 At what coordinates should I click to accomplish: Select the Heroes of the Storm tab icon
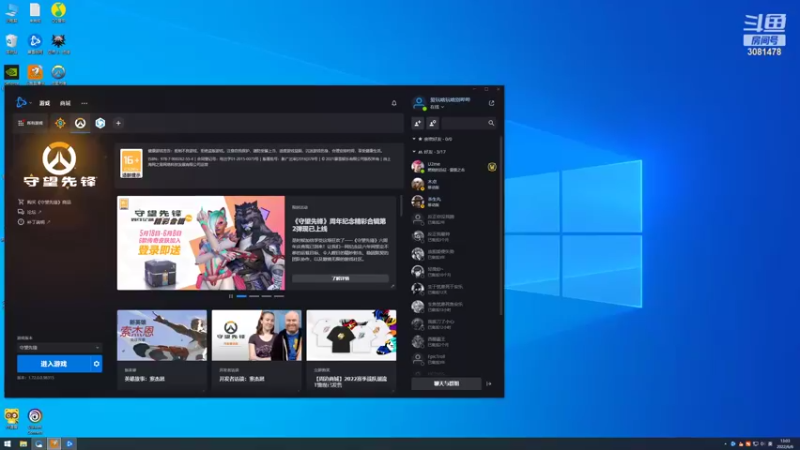click(x=100, y=123)
